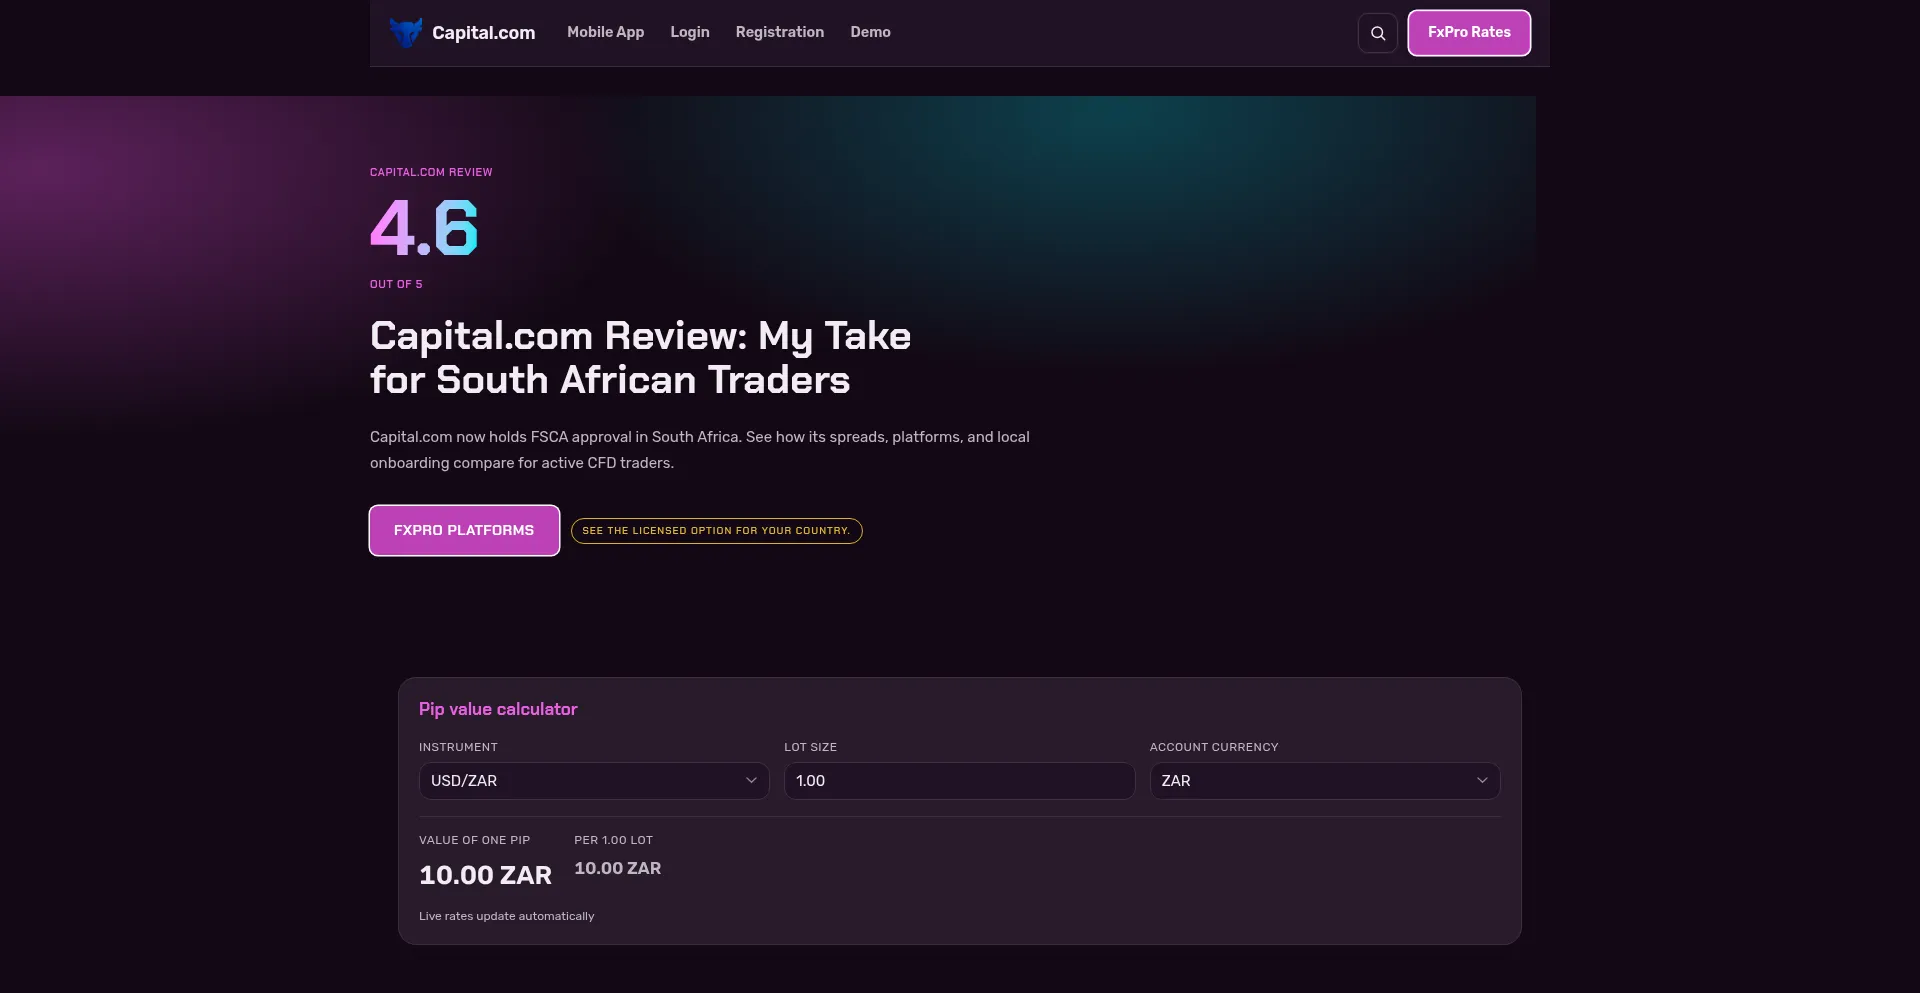Go to the Login nav item
This screenshot has height=993, width=1920.
click(x=690, y=32)
